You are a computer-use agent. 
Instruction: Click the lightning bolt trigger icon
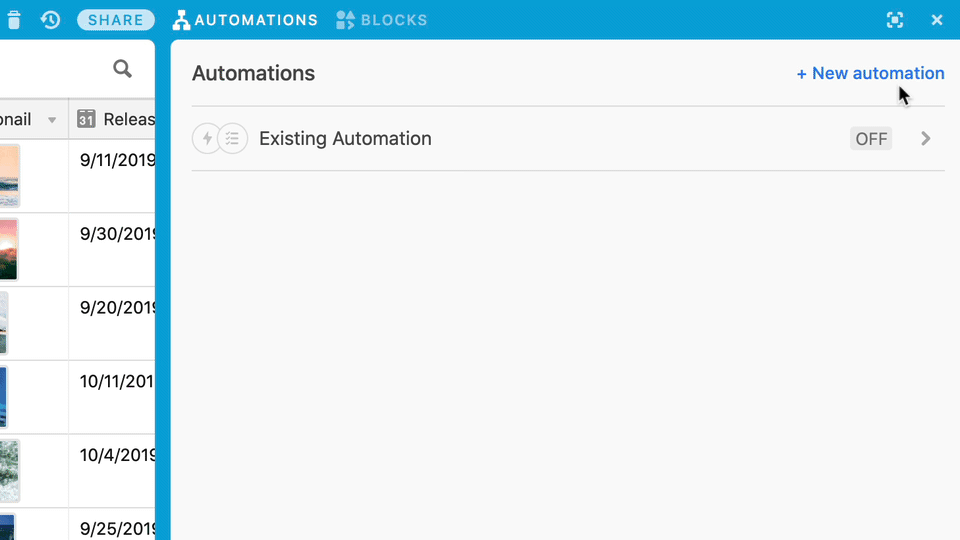207,138
